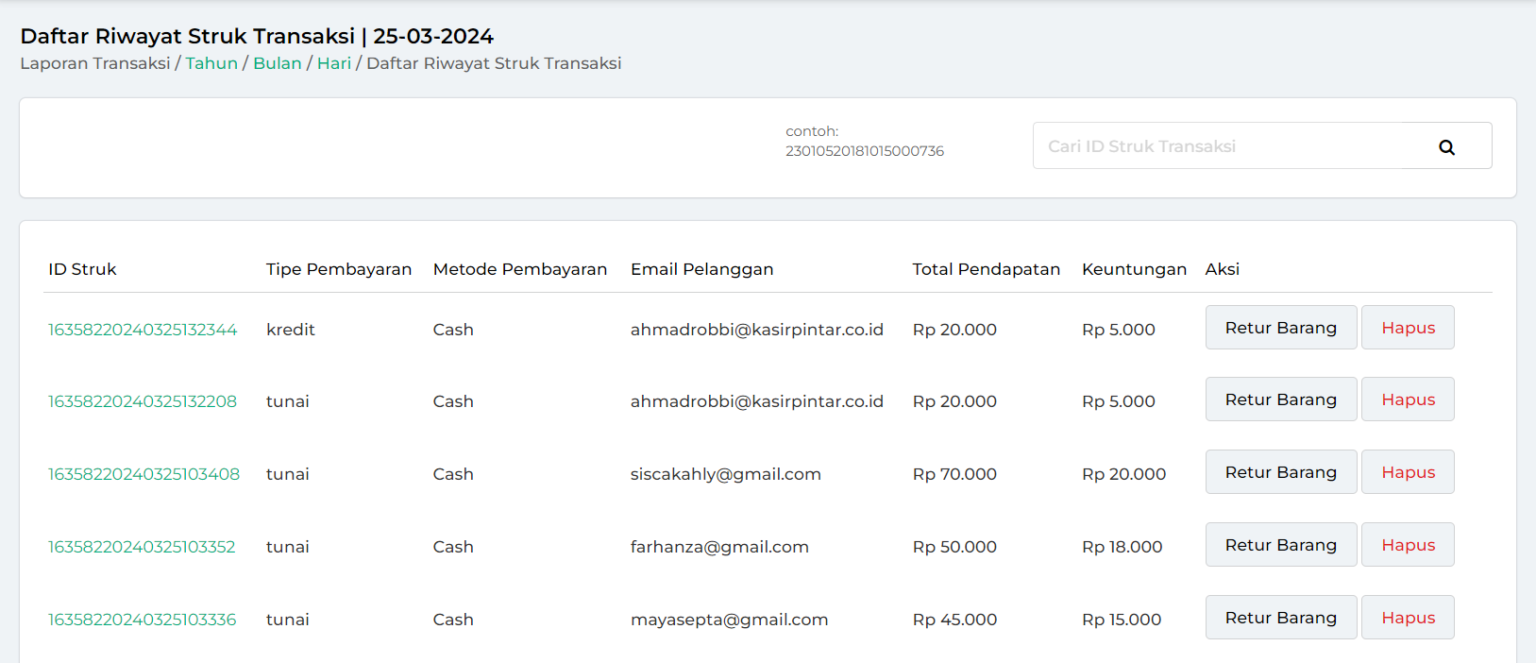
Task: Delete mayasepta@gmail.com transaction with Hapus
Action: pos(1407,618)
